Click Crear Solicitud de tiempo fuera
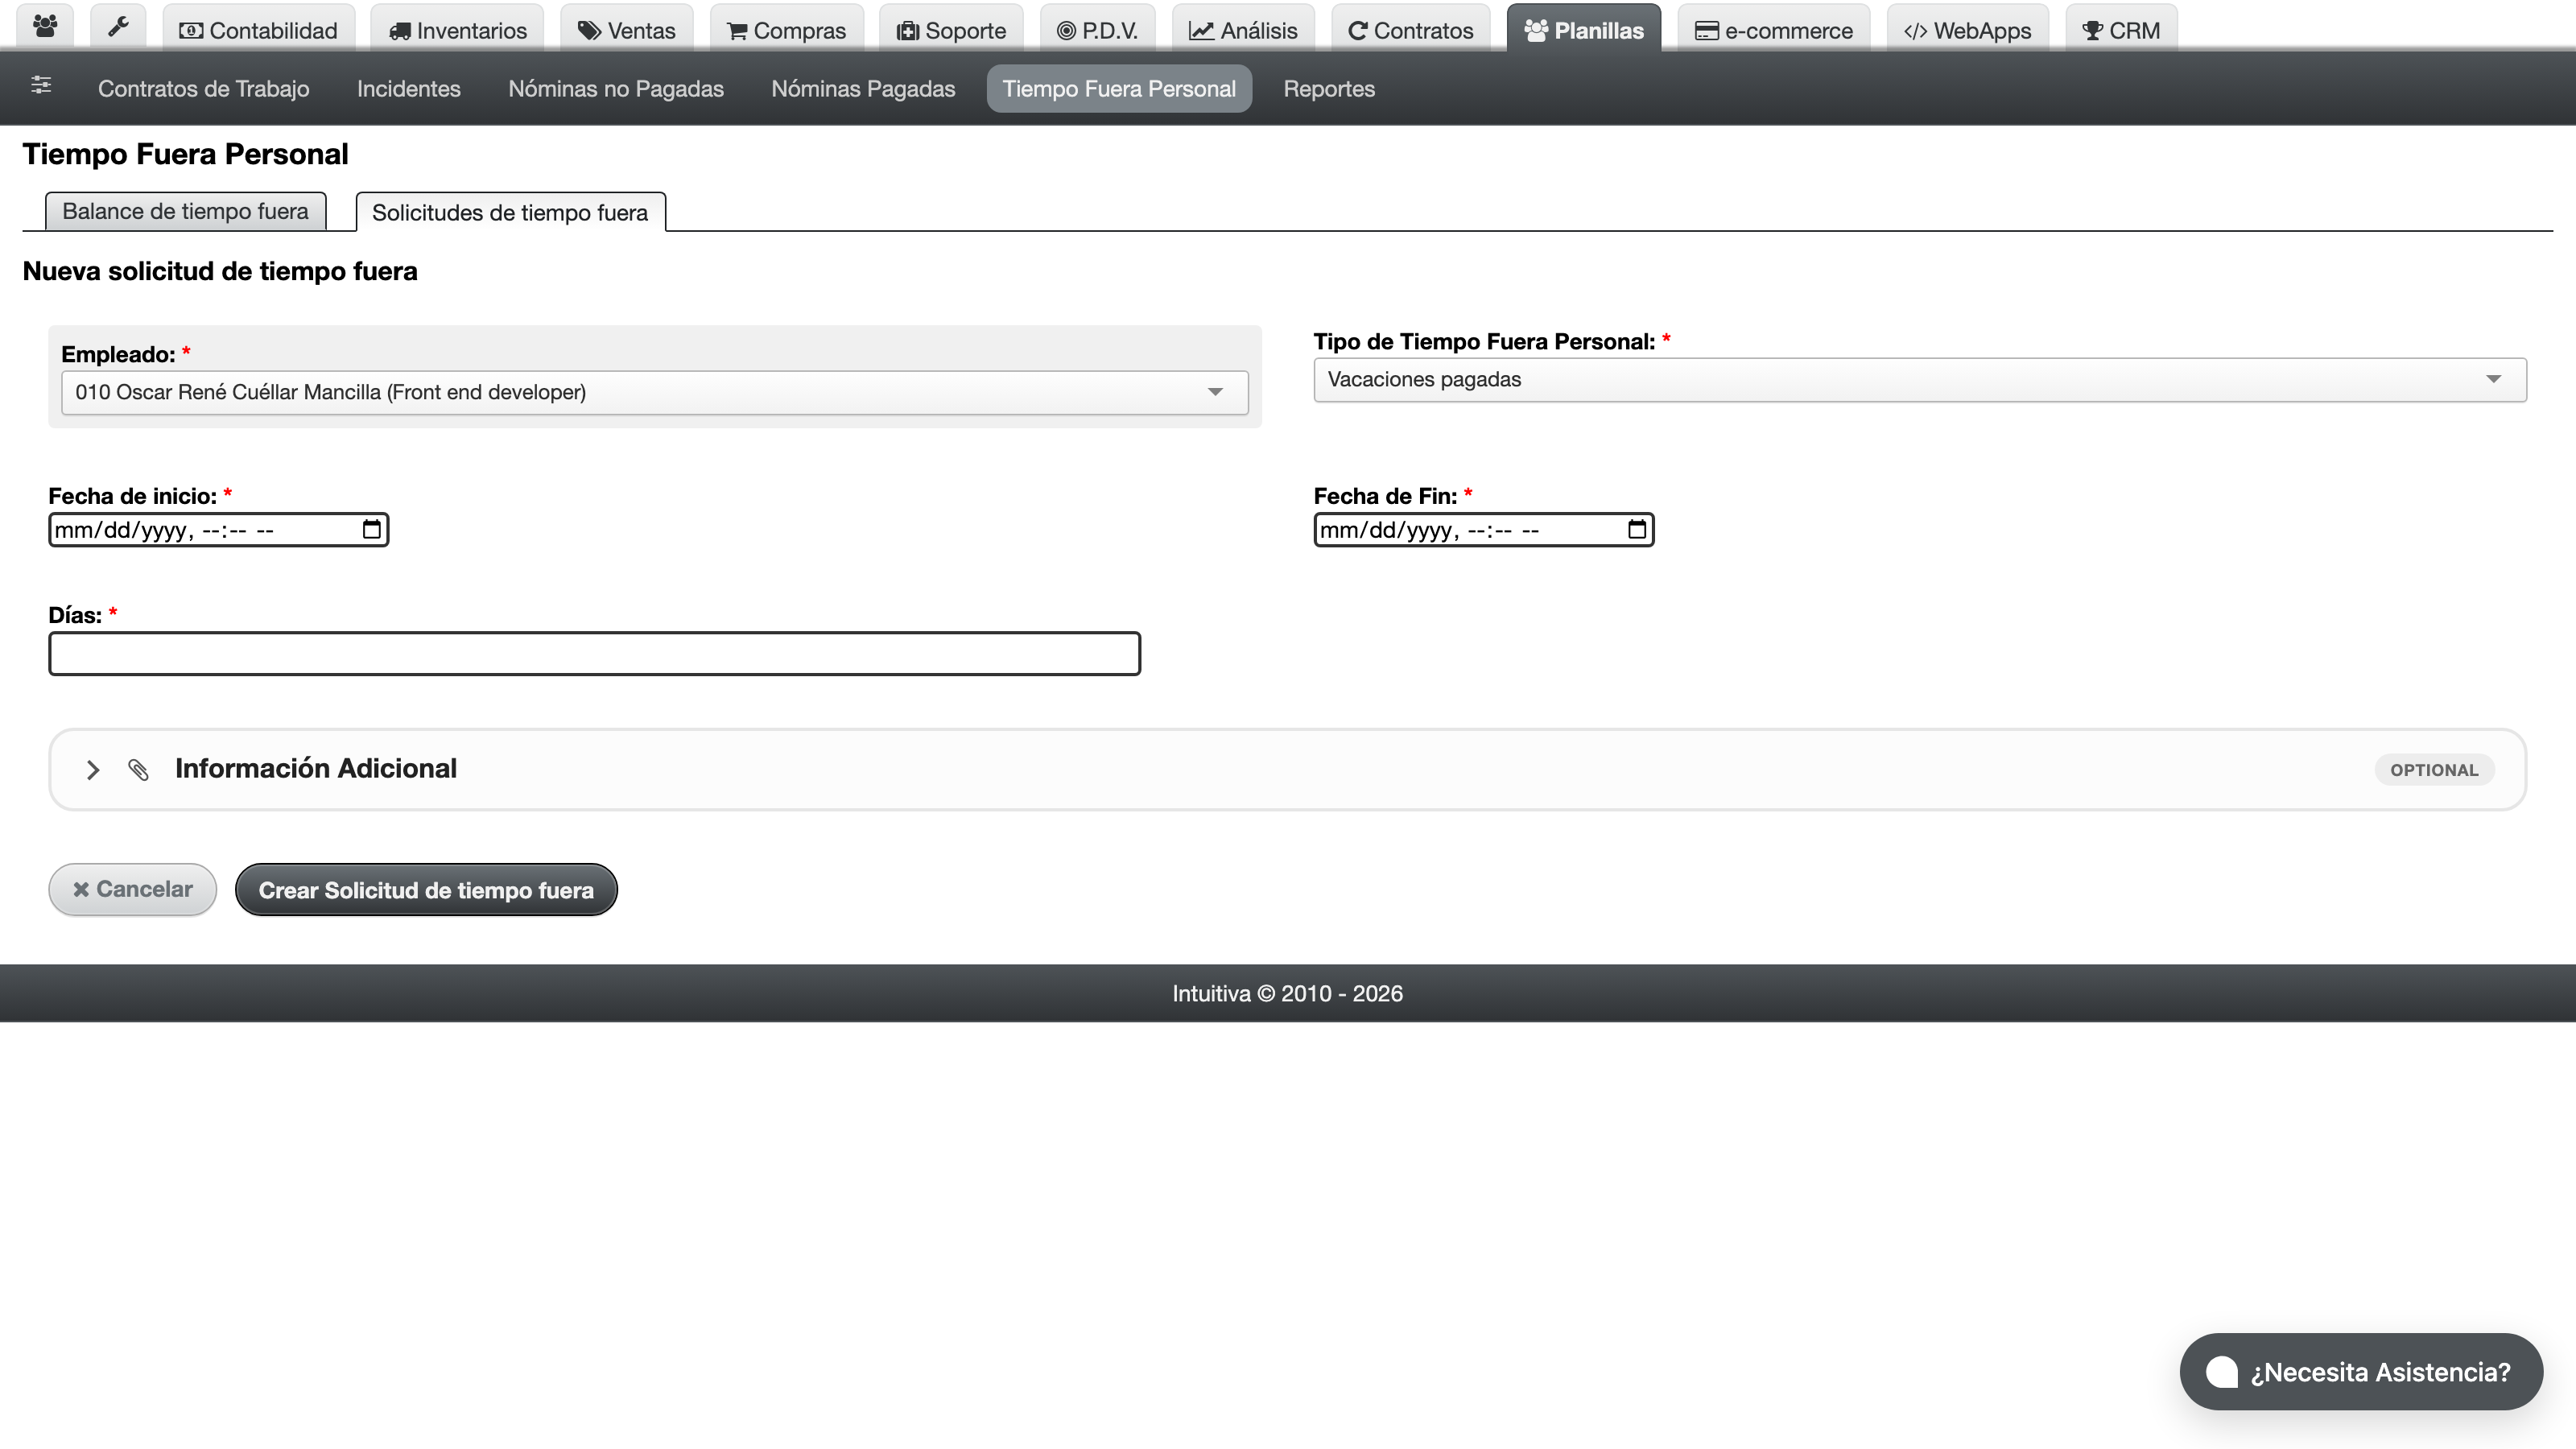Image resolution: width=2576 pixels, height=1449 pixels. coord(426,889)
